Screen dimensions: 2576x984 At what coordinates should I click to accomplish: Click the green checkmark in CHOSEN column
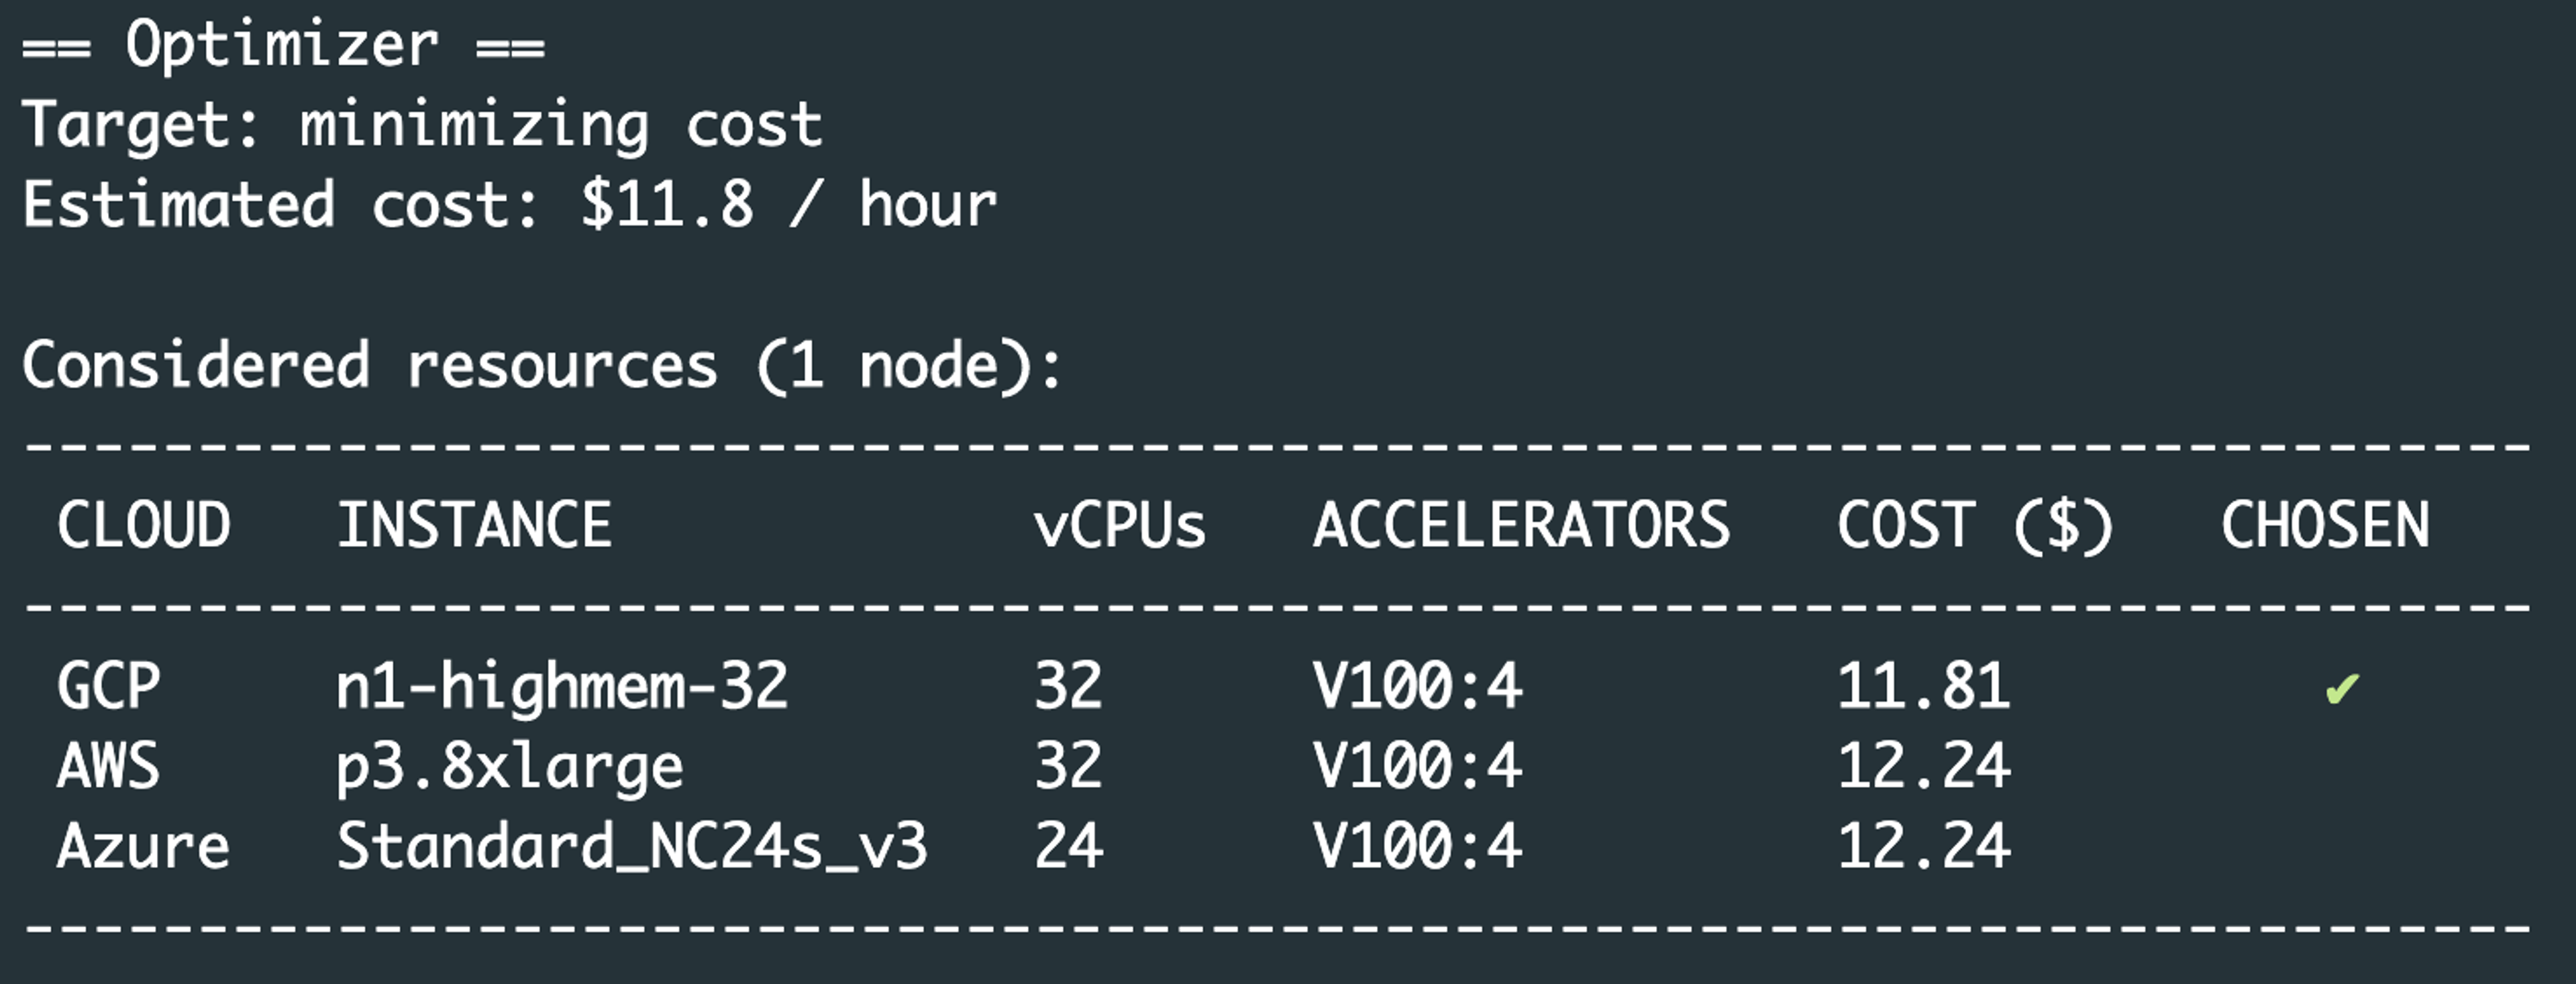[x=2342, y=688]
